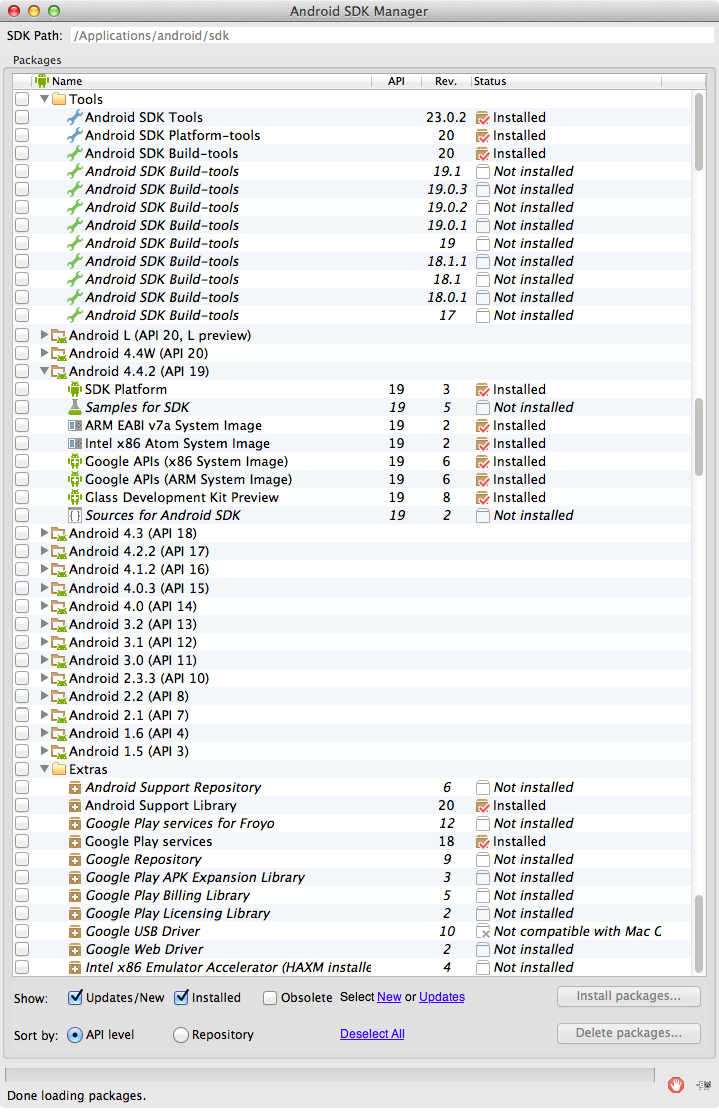Image resolution: width=719 pixels, height=1116 pixels.
Task: Click the API column header
Action: point(397,81)
